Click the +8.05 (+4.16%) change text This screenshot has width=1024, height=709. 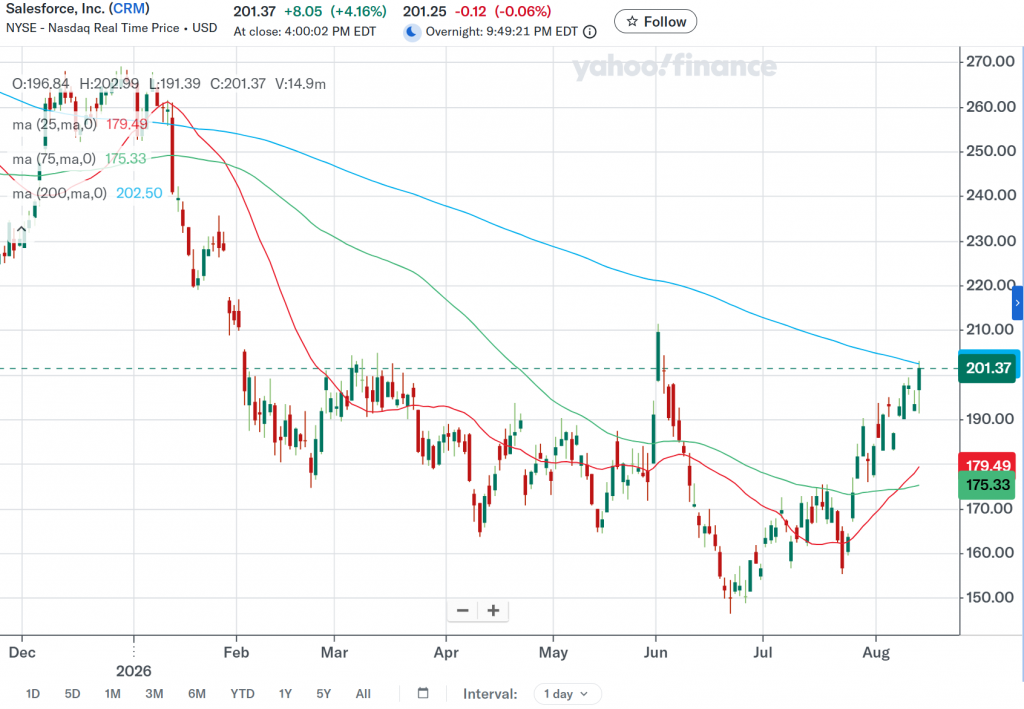click(x=335, y=12)
